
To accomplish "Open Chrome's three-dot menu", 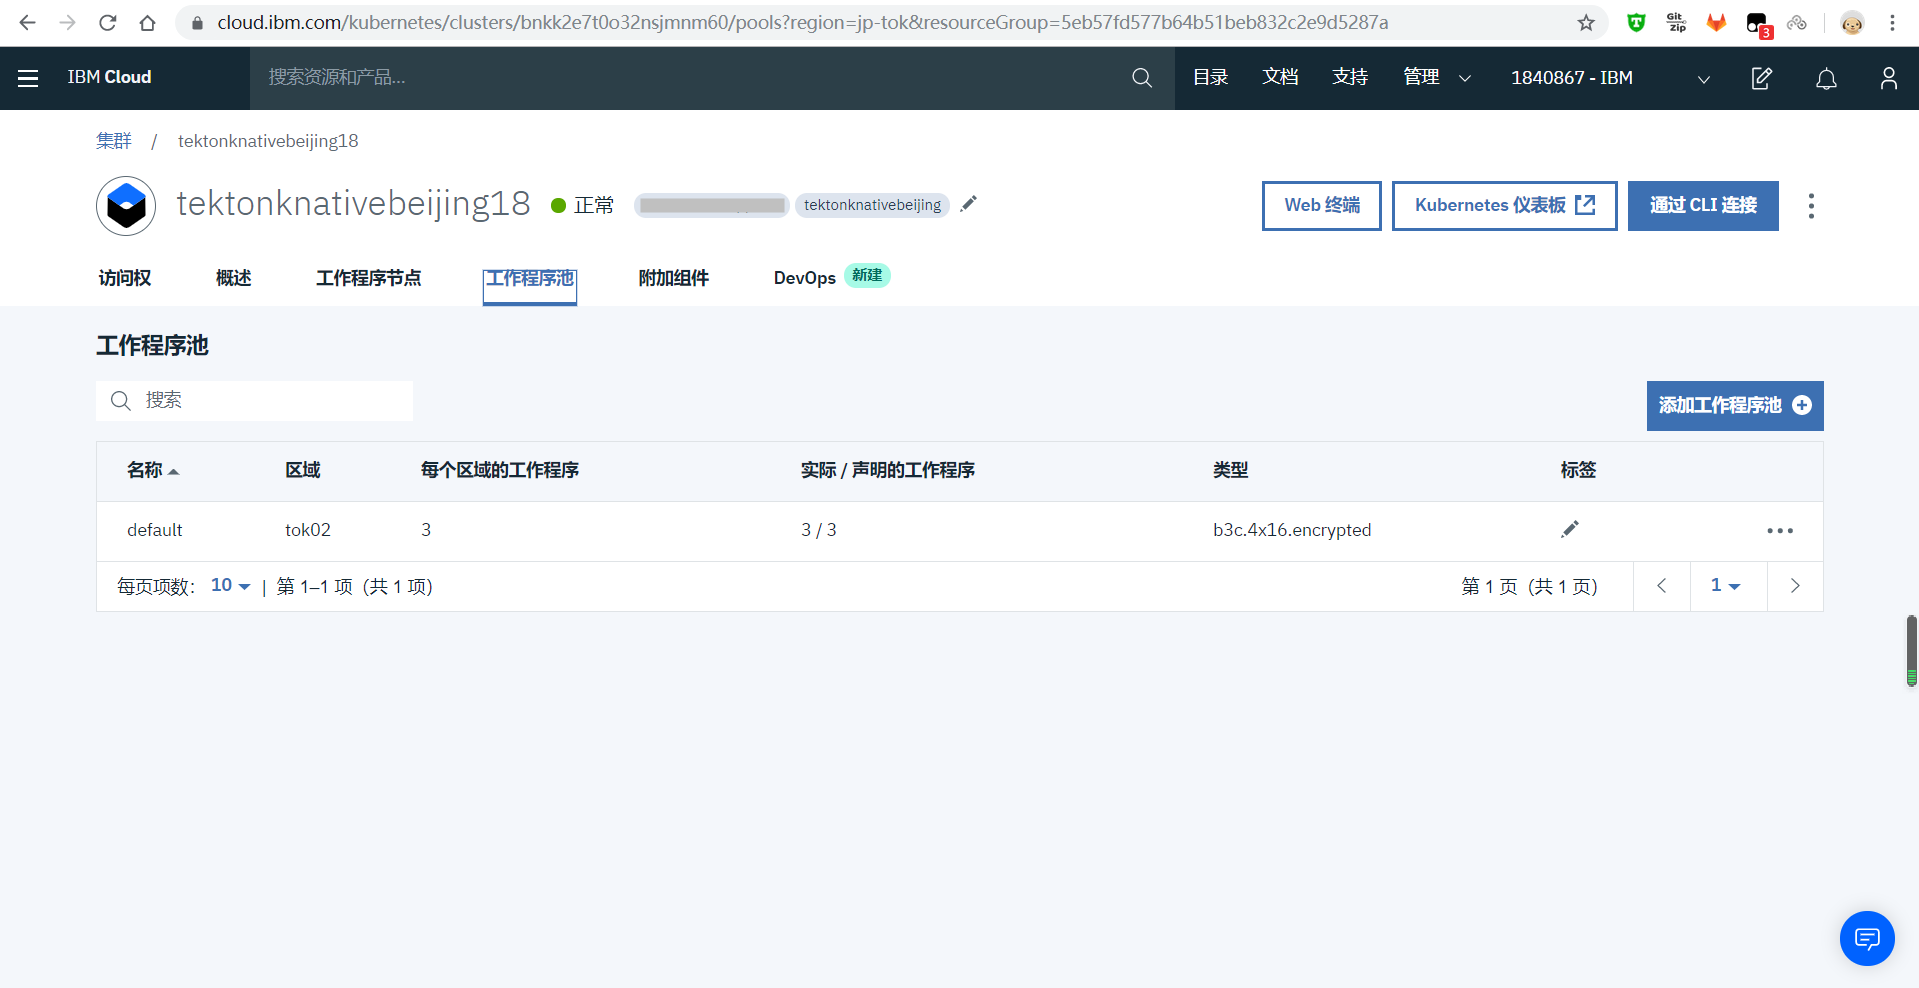I will tap(1892, 22).
